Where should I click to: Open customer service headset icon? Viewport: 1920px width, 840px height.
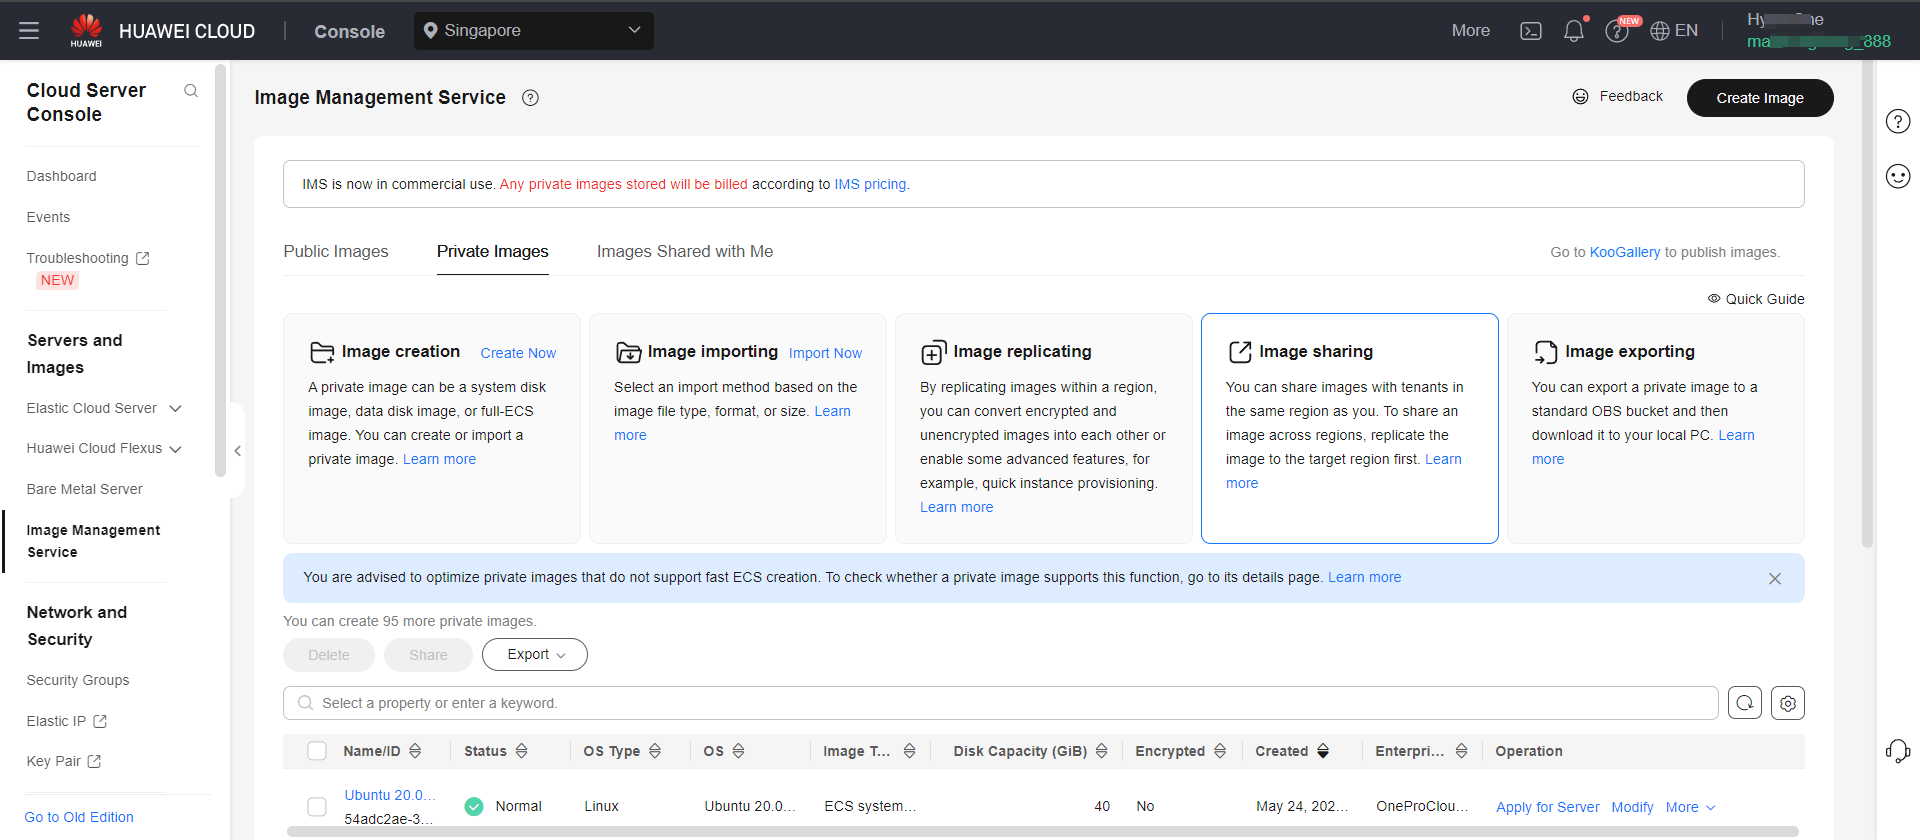pyautogui.click(x=1898, y=751)
